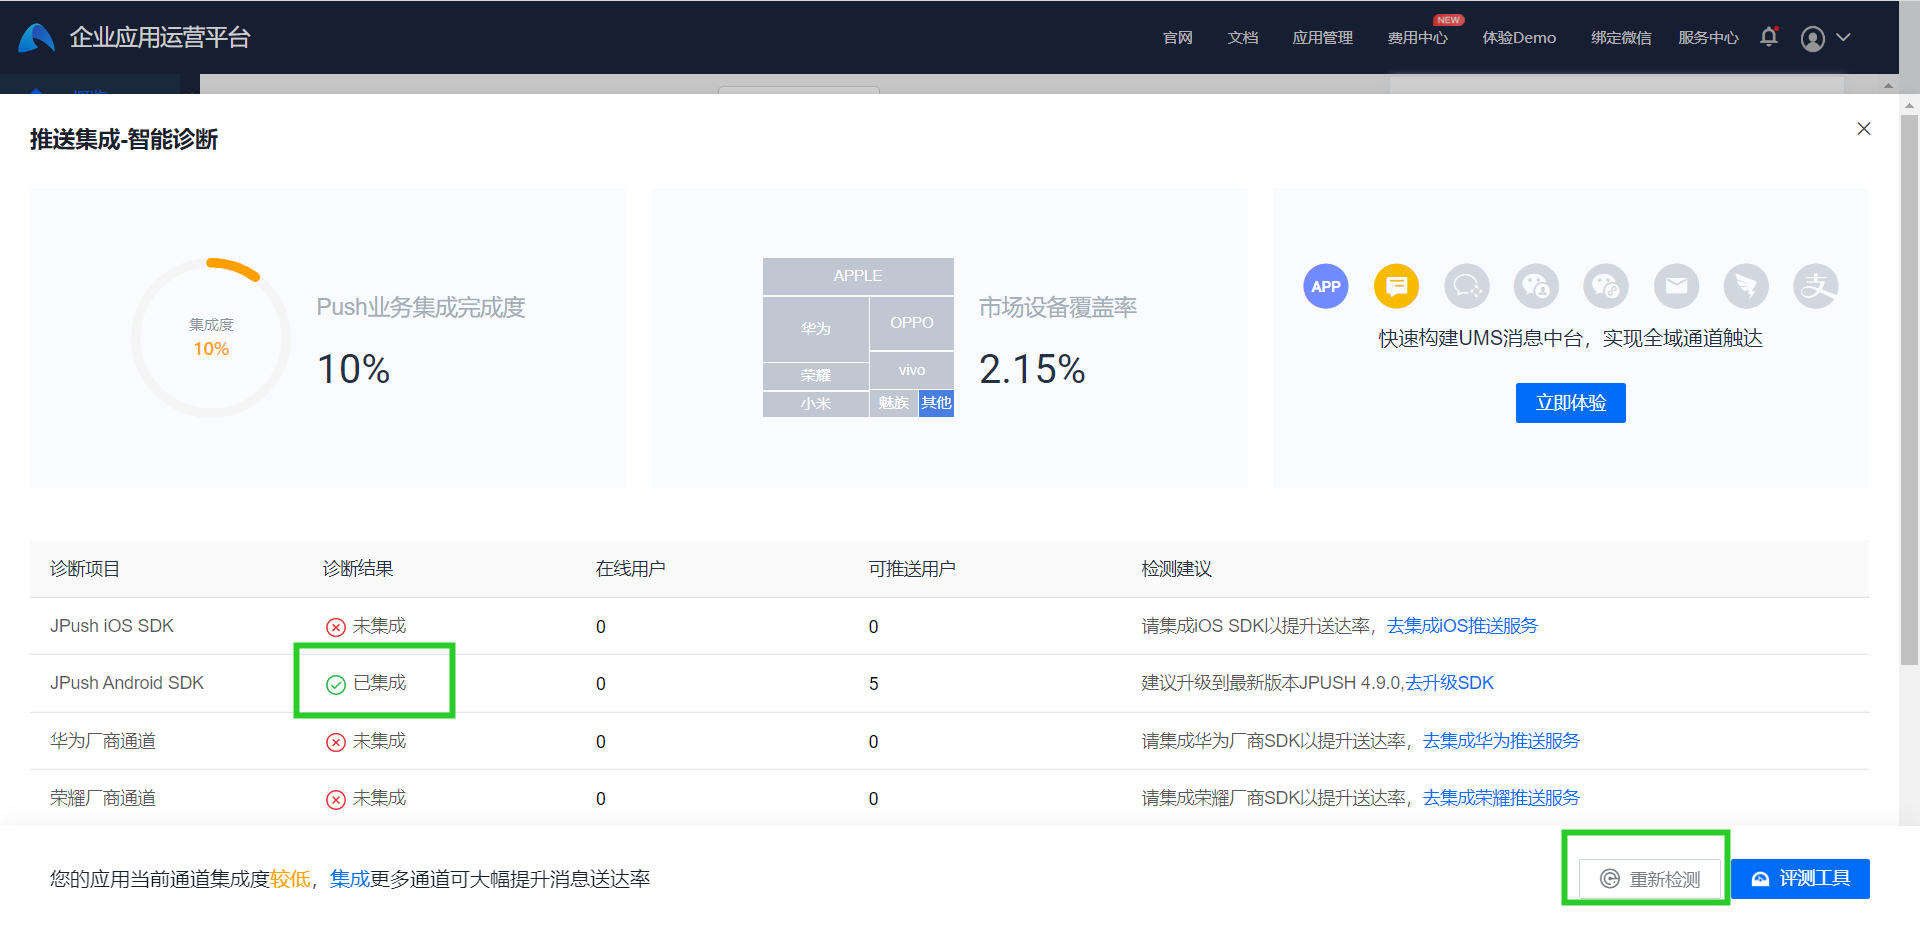Select the WeChat official account channel icon
The image size is (1920, 932).
pos(1536,286)
